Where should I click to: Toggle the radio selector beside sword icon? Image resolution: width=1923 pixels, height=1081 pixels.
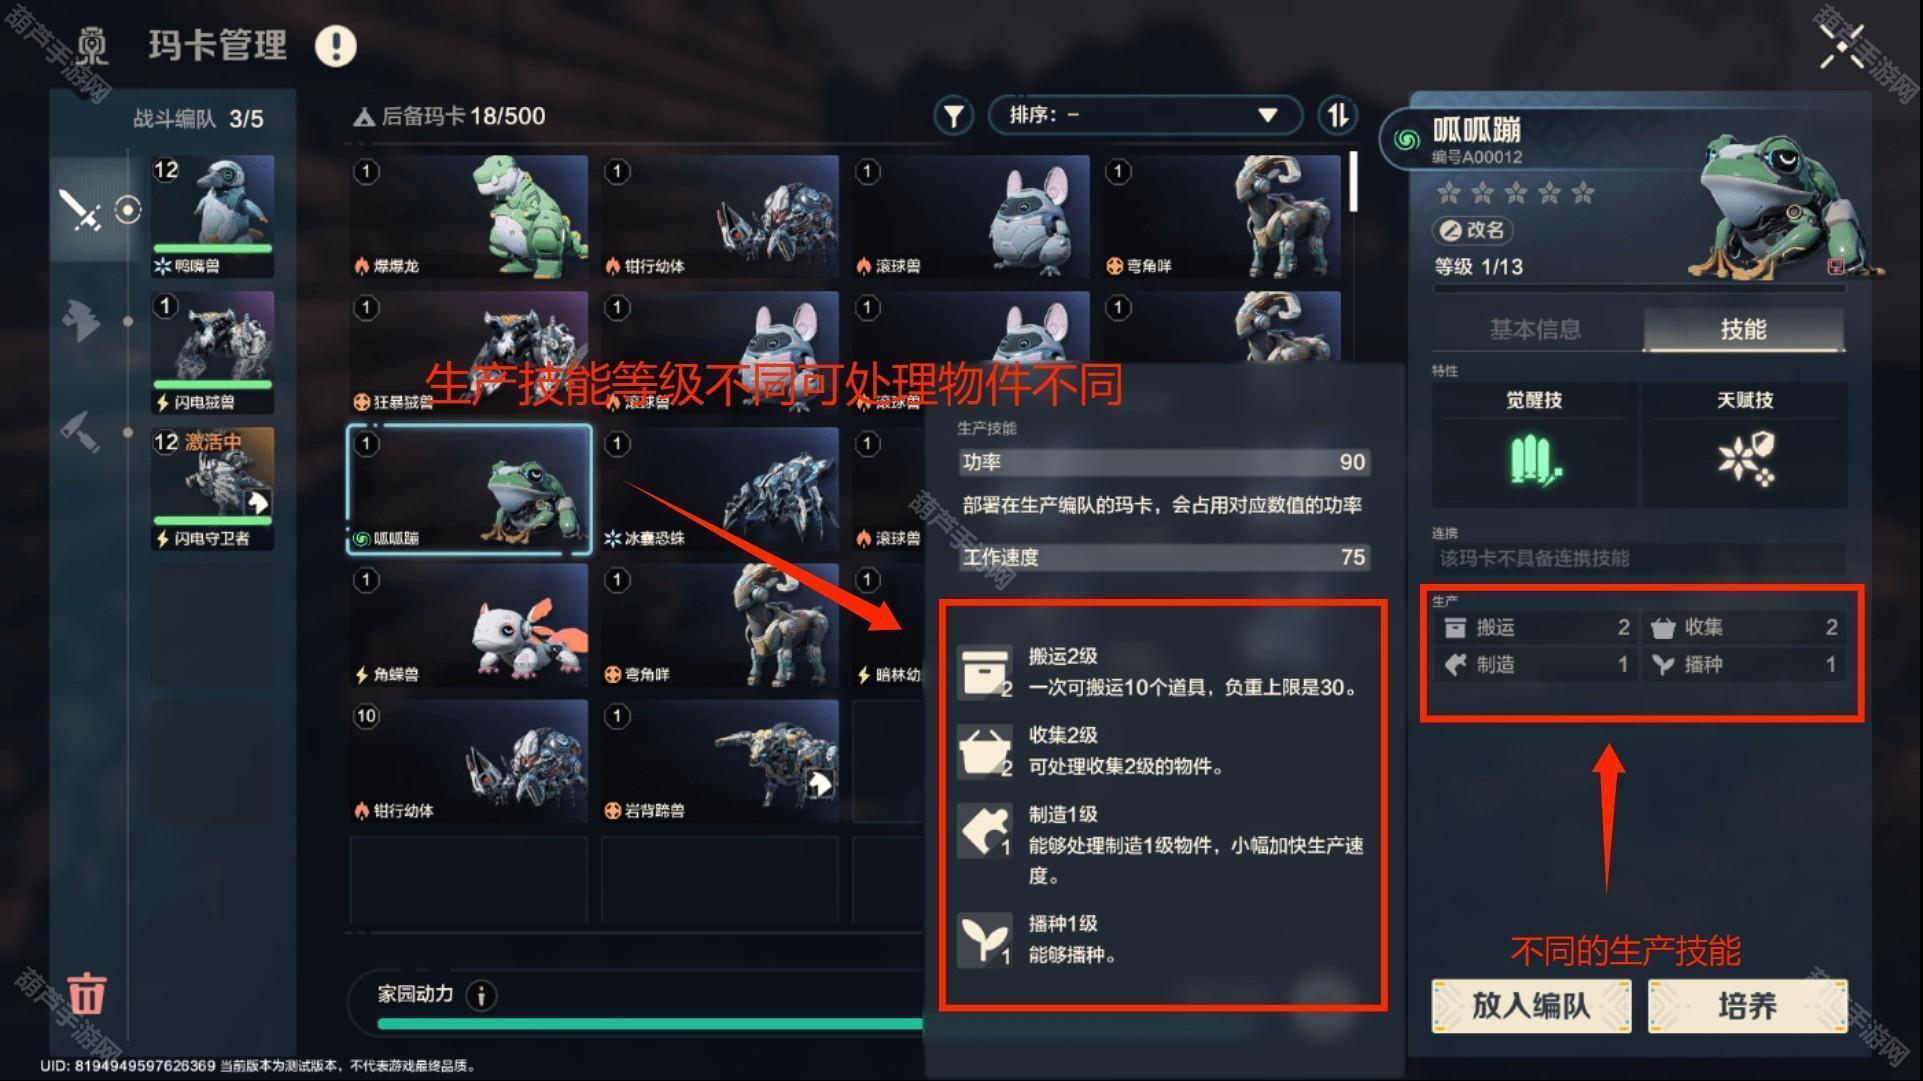tap(128, 210)
